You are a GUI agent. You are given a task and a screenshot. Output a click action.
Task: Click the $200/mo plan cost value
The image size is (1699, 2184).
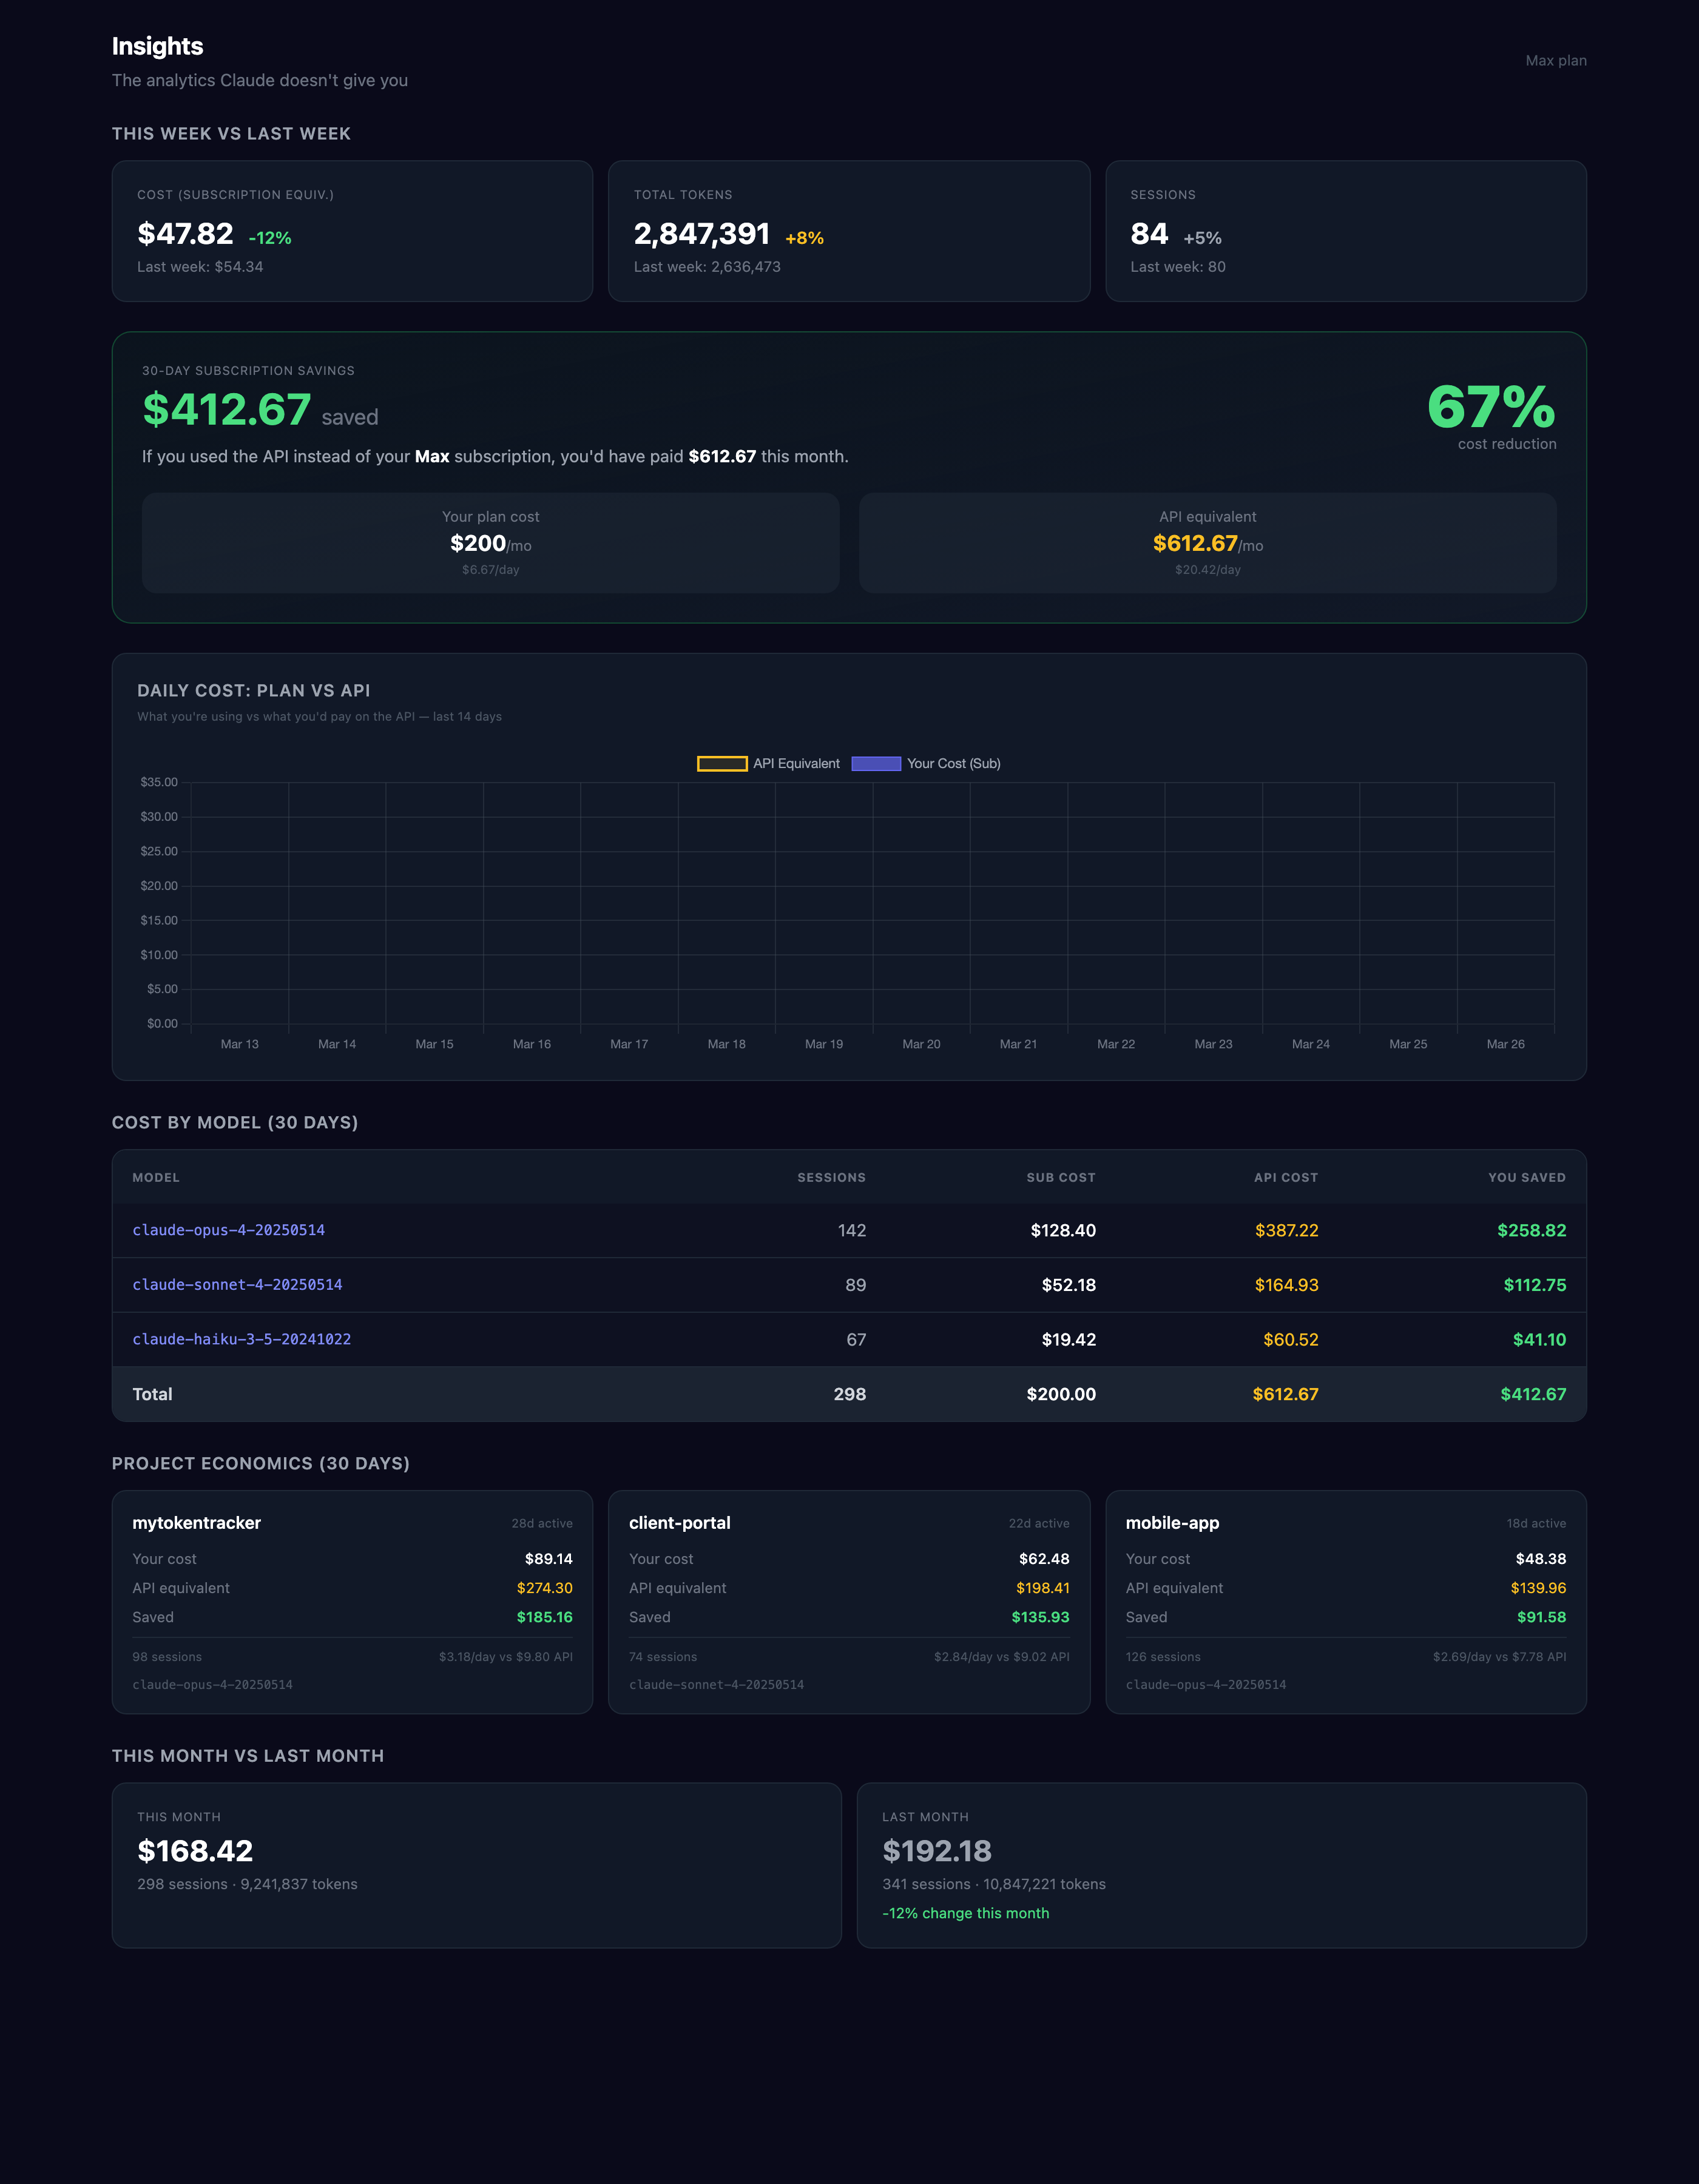click(490, 544)
